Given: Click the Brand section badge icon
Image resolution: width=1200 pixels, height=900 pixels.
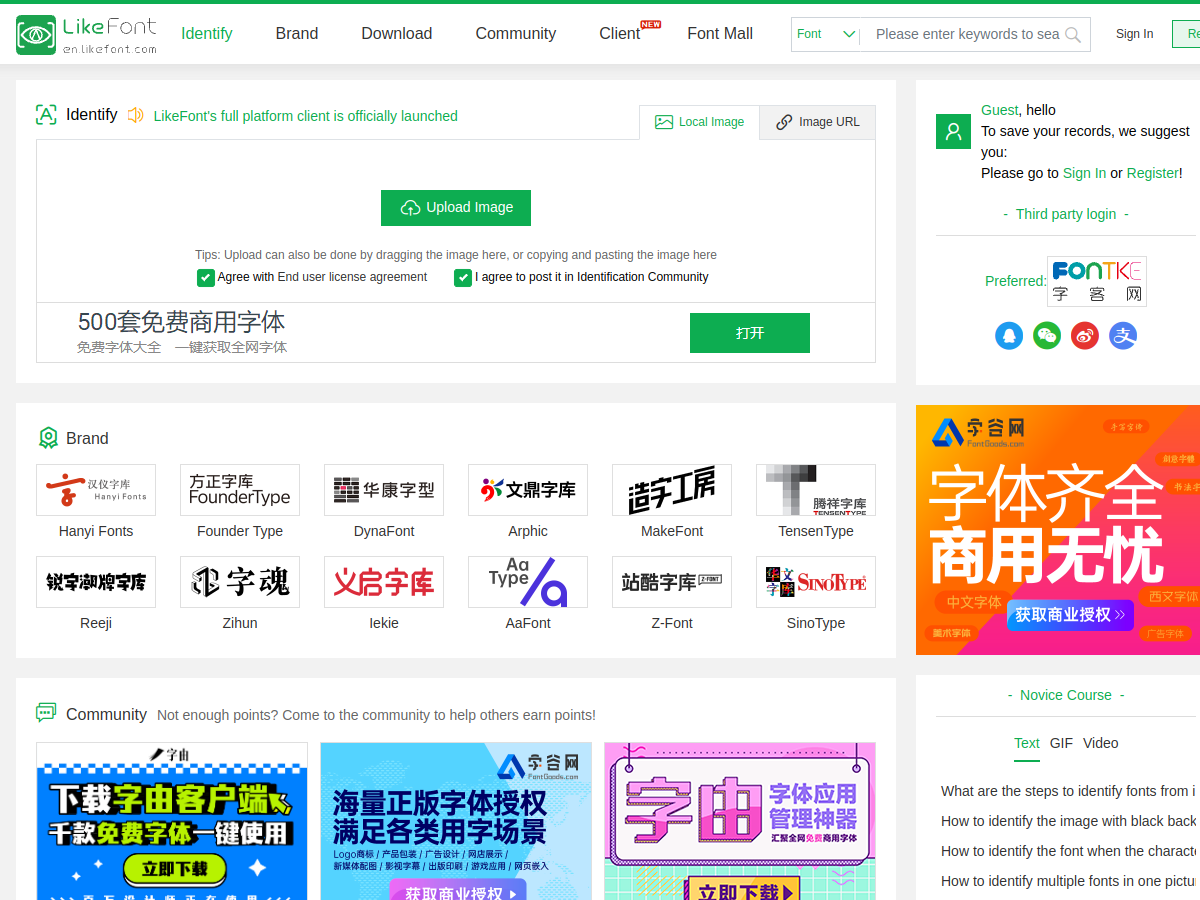Looking at the screenshot, I should [48, 438].
